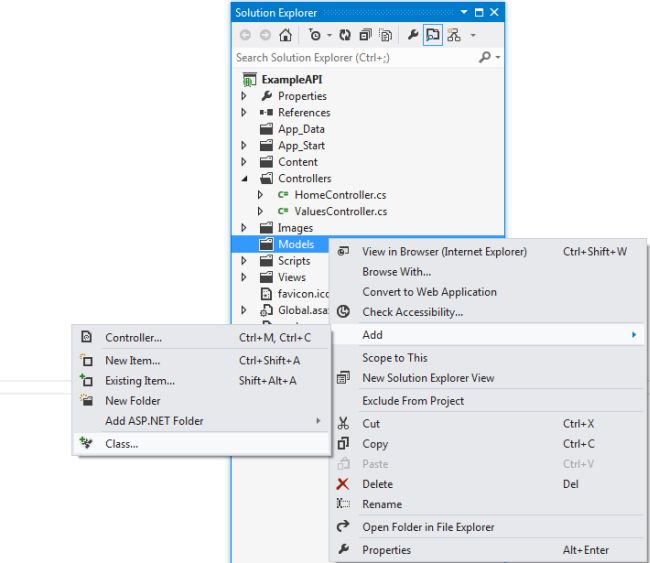The width and height of the screenshot is (650, 563).
Task: Click the Class... icon in Add submenu
Action: coord(86,443)
